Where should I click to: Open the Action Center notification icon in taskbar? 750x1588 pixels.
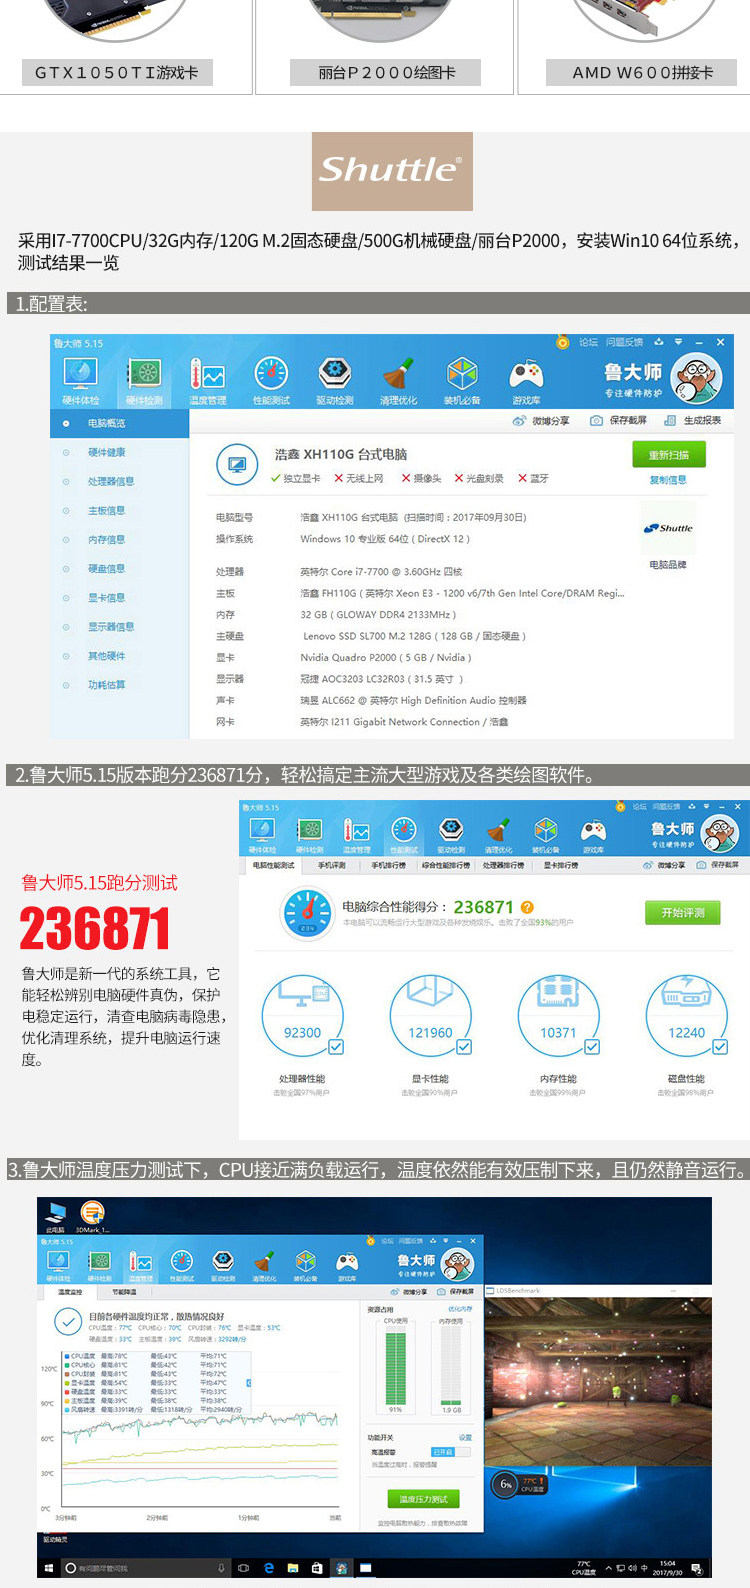click(696, 1569)
